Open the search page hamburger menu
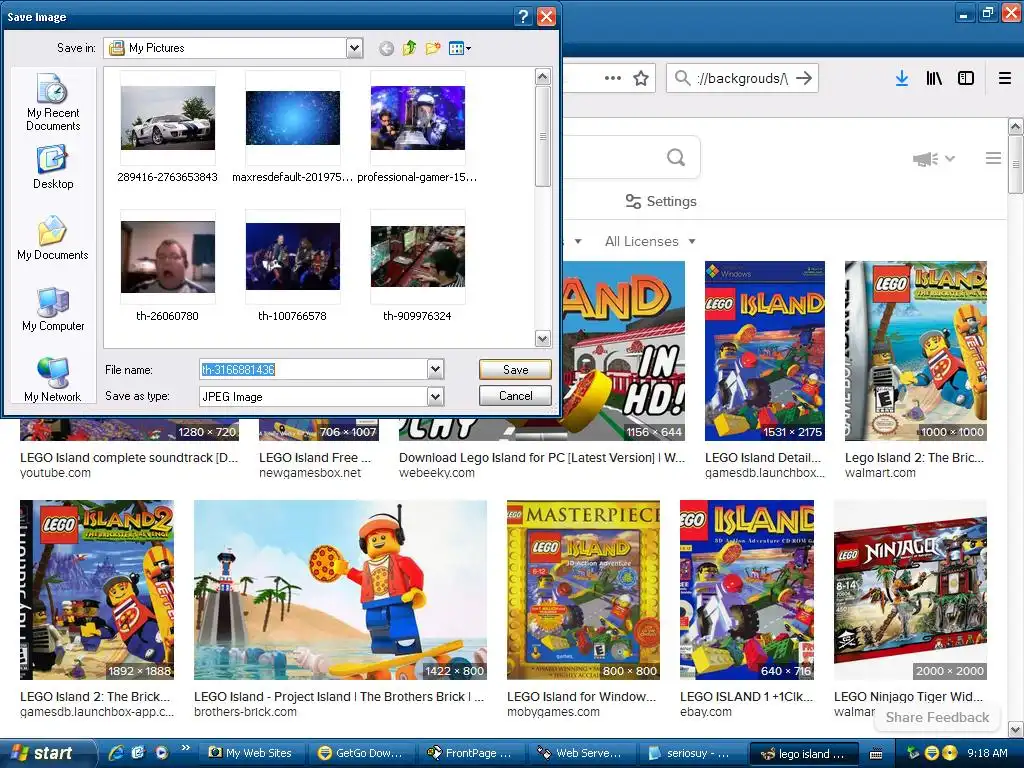 coord(993,158)
